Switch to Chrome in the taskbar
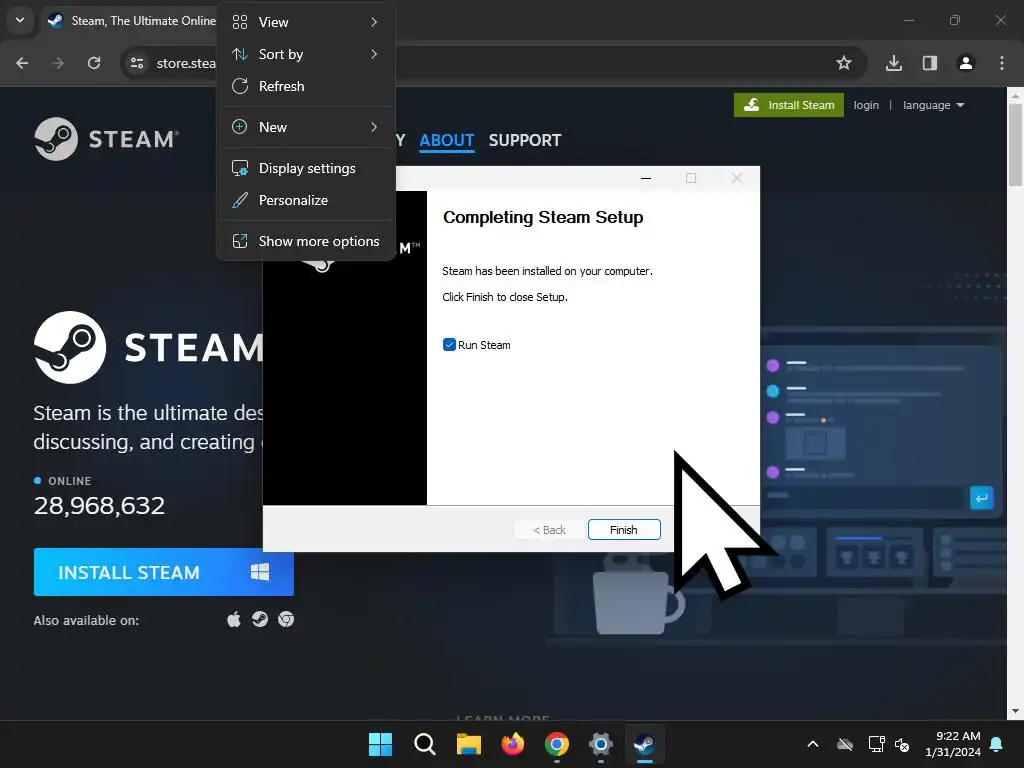Screen dimensions: 1024x768 point(556,744)
